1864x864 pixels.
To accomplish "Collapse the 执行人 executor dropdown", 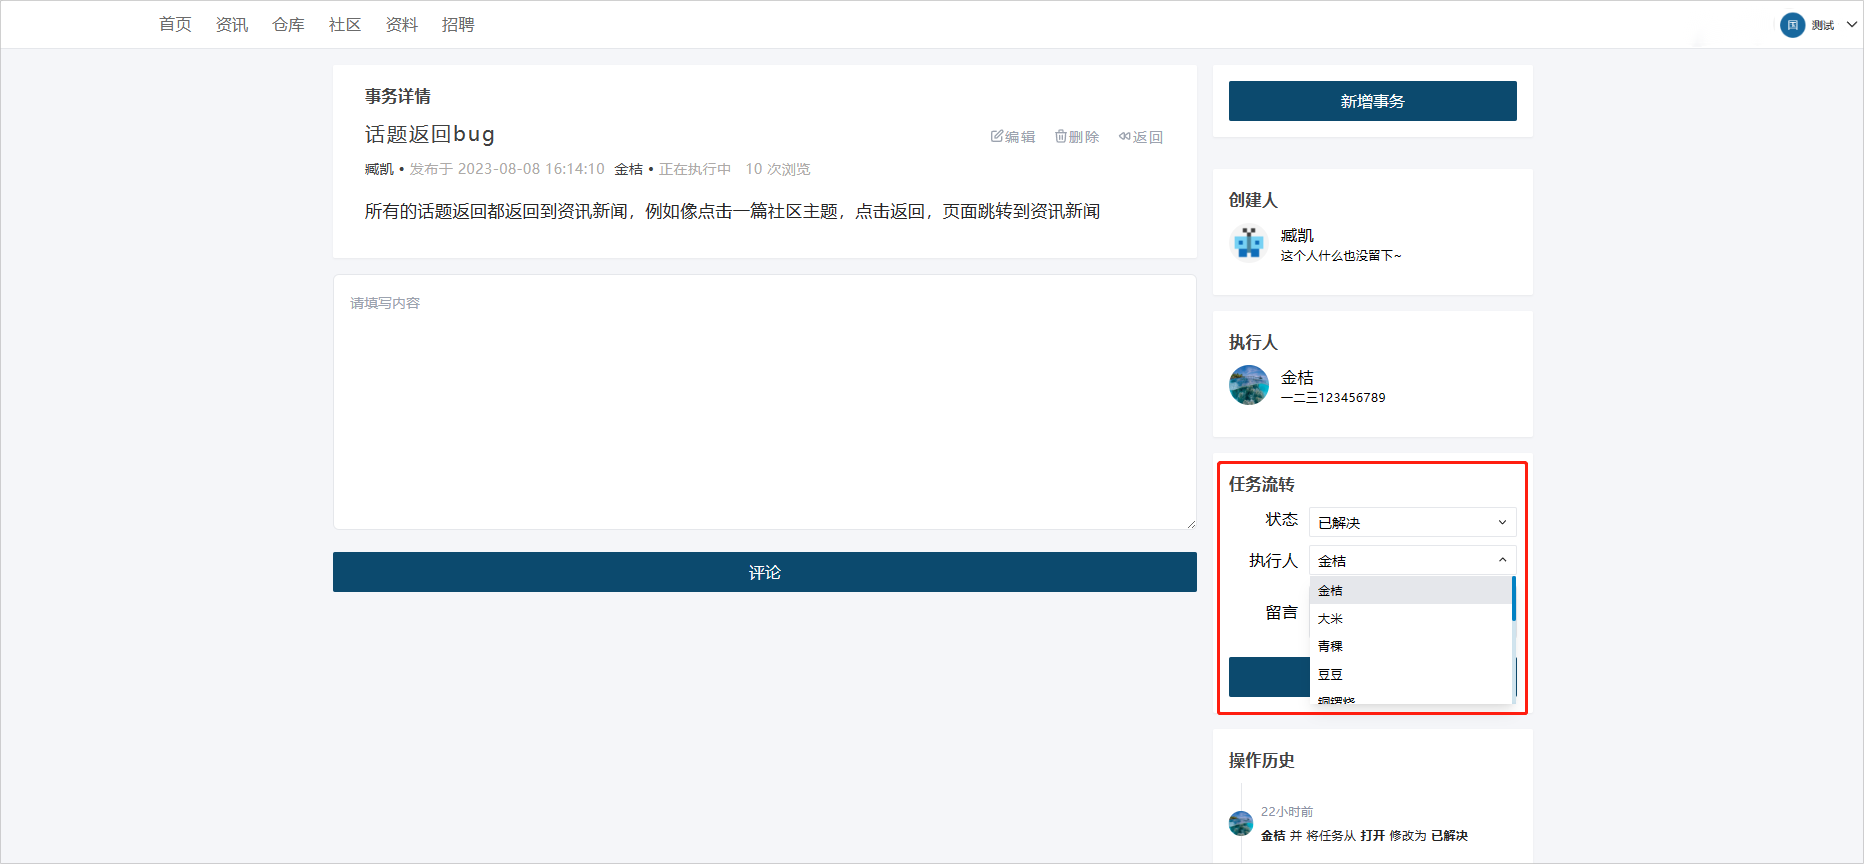I will [1502, 560].
